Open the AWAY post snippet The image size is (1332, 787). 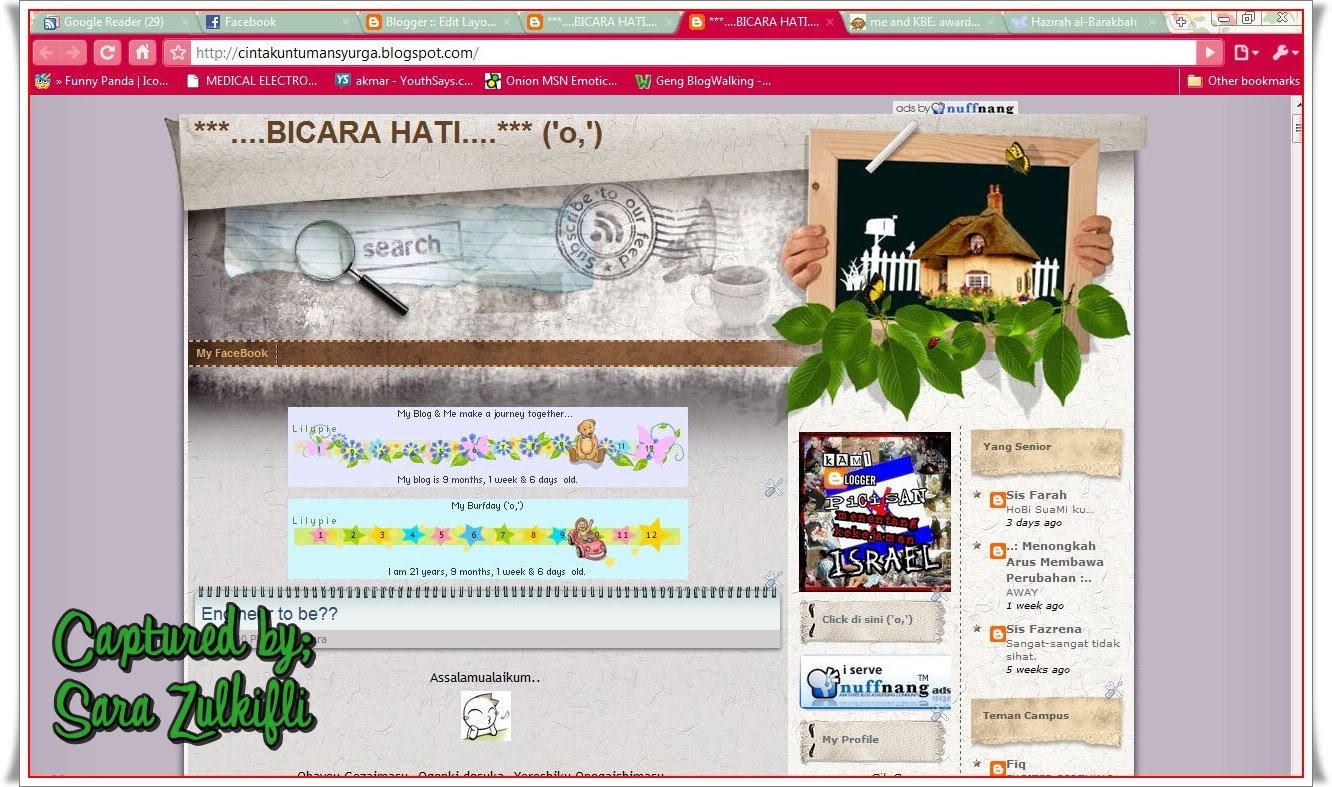point(1022,592)
